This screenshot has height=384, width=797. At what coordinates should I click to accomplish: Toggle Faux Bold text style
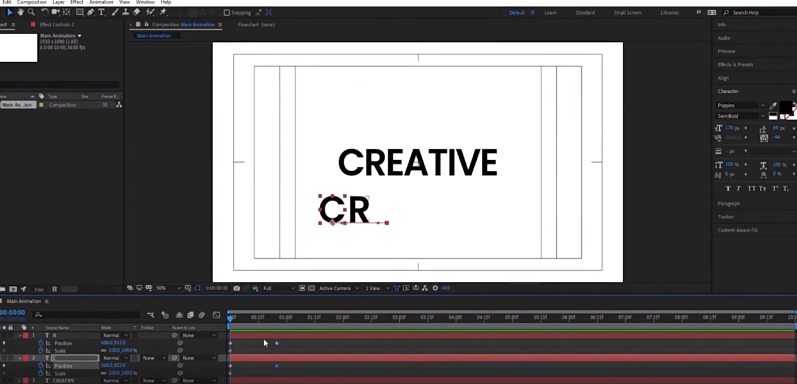728,189
